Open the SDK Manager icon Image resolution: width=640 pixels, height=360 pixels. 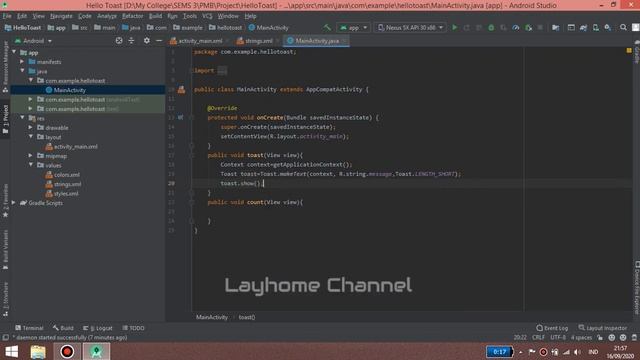pos(608,28)
